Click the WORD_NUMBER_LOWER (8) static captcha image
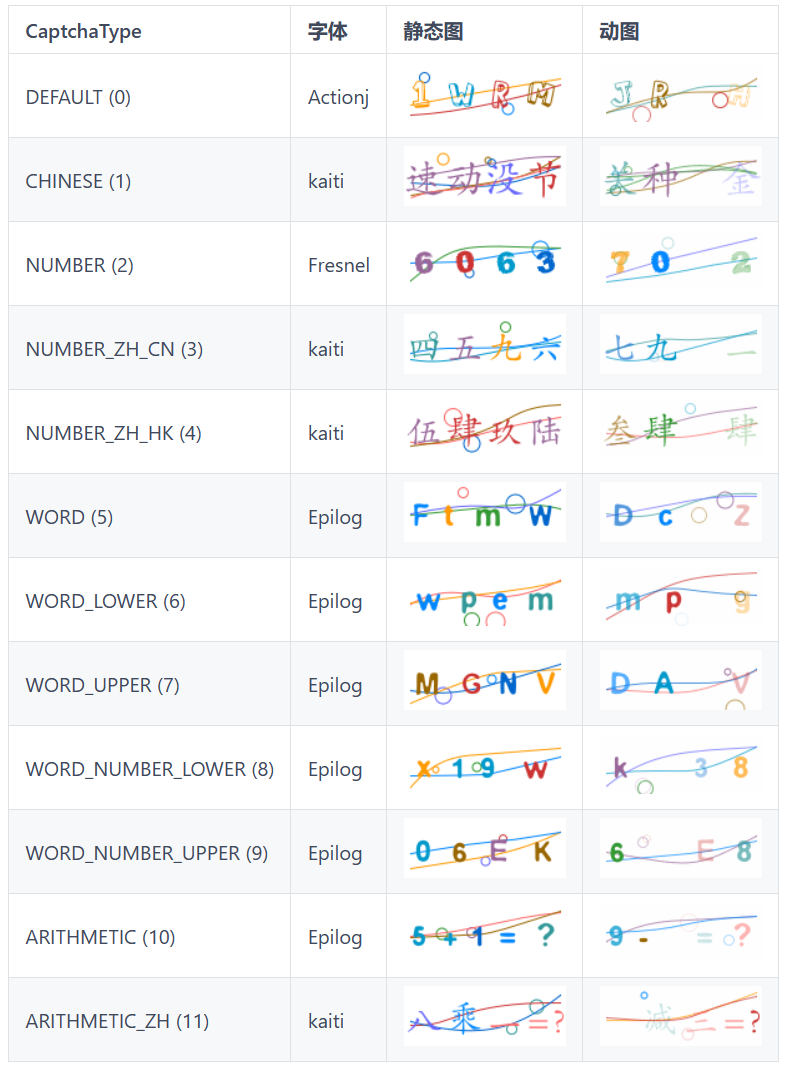 [x=485, y=767]
